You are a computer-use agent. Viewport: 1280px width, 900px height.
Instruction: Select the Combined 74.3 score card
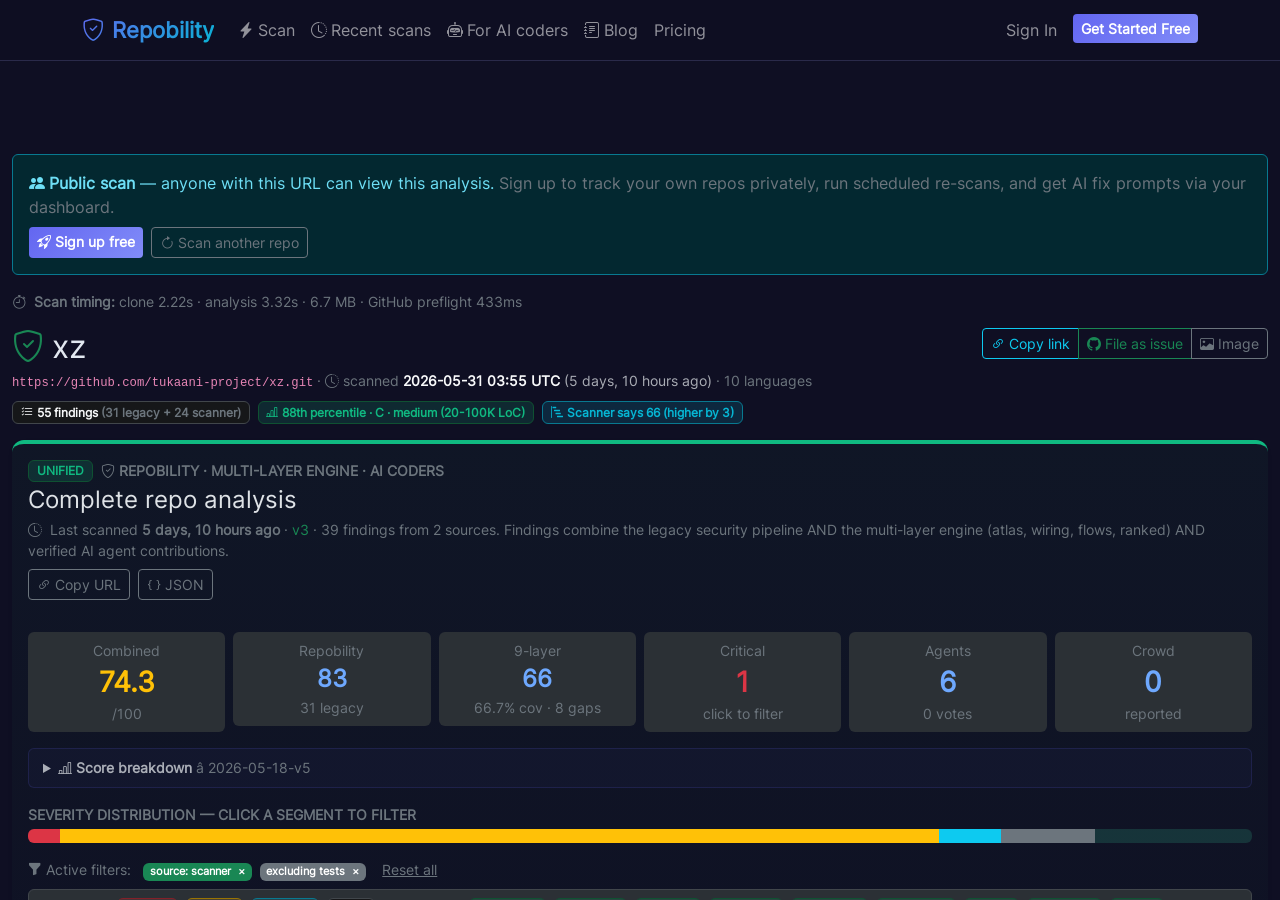pos(126,682)
